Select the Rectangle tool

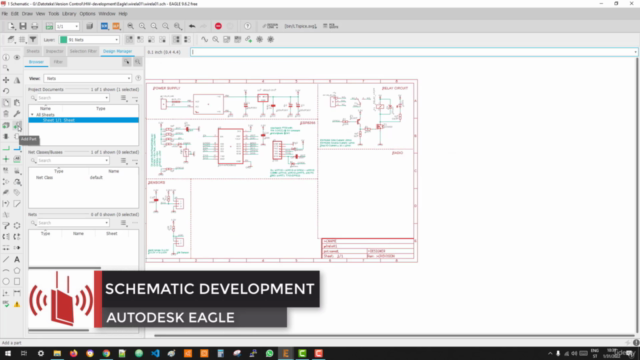pyautogui.click(x=17, y=282)
